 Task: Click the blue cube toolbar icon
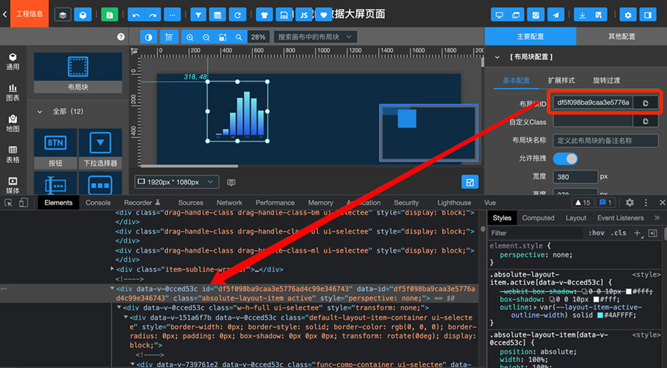(83, 15)
